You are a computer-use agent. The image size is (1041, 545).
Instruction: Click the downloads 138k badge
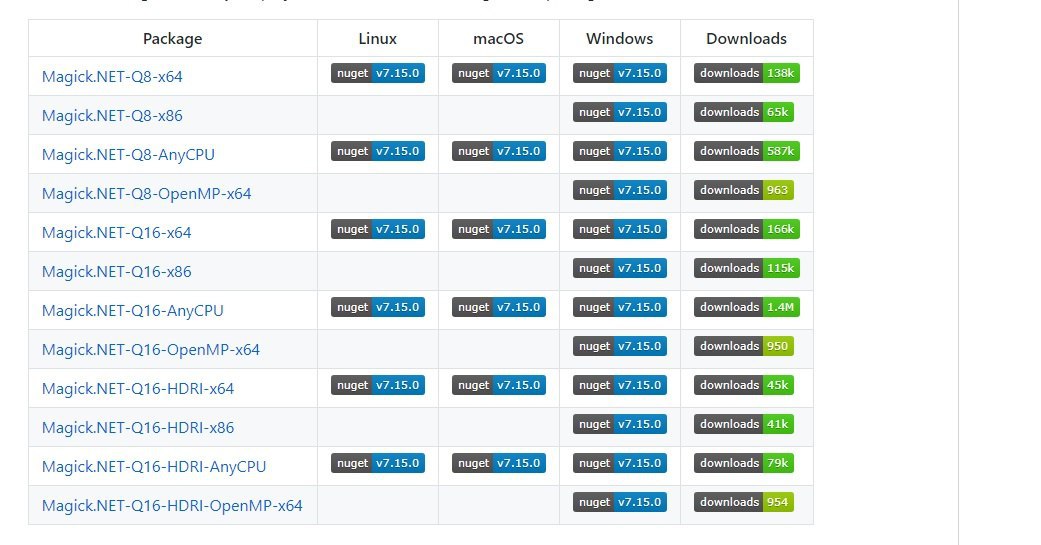coord(747,73)
